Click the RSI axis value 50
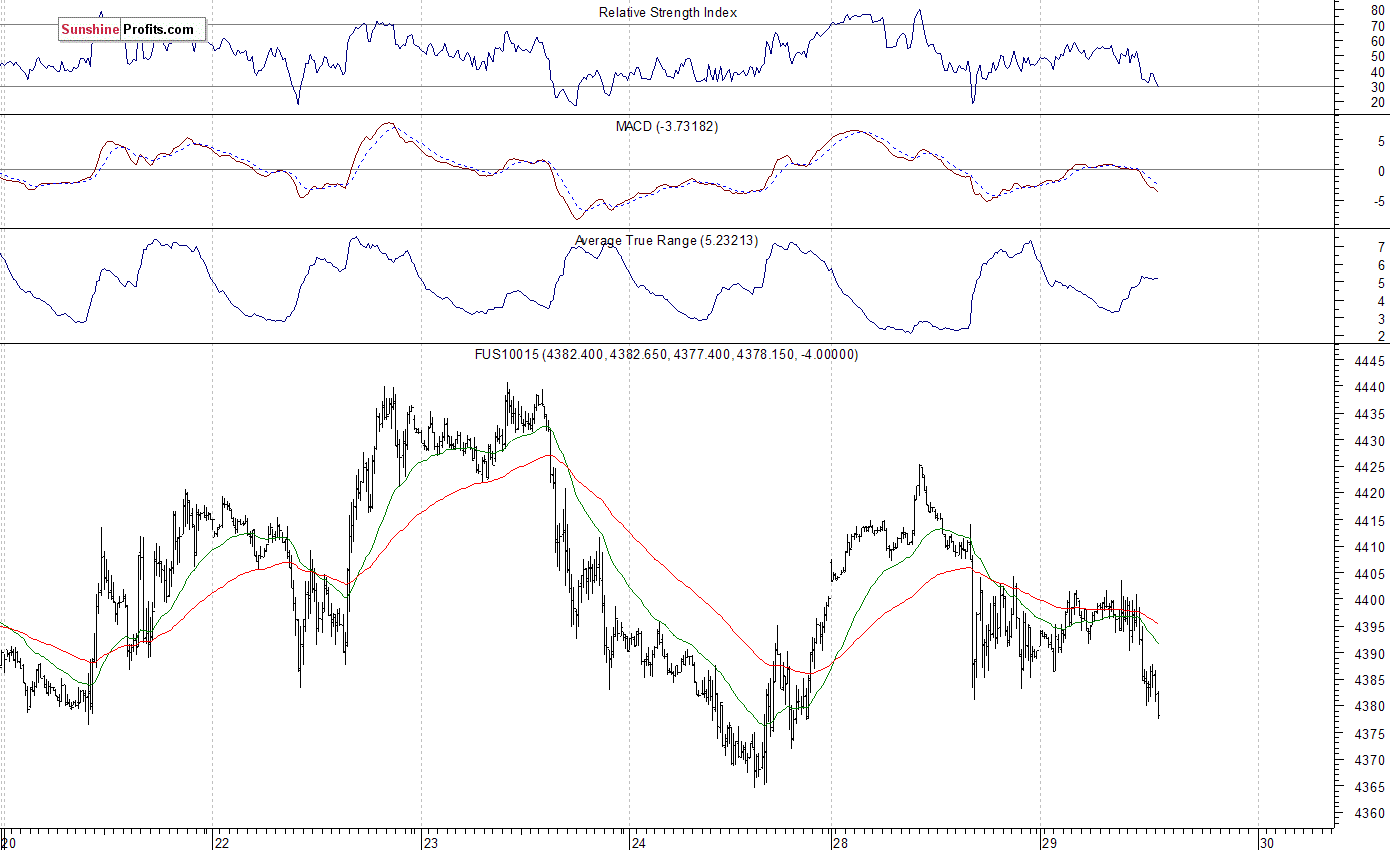 (1377, 56)
